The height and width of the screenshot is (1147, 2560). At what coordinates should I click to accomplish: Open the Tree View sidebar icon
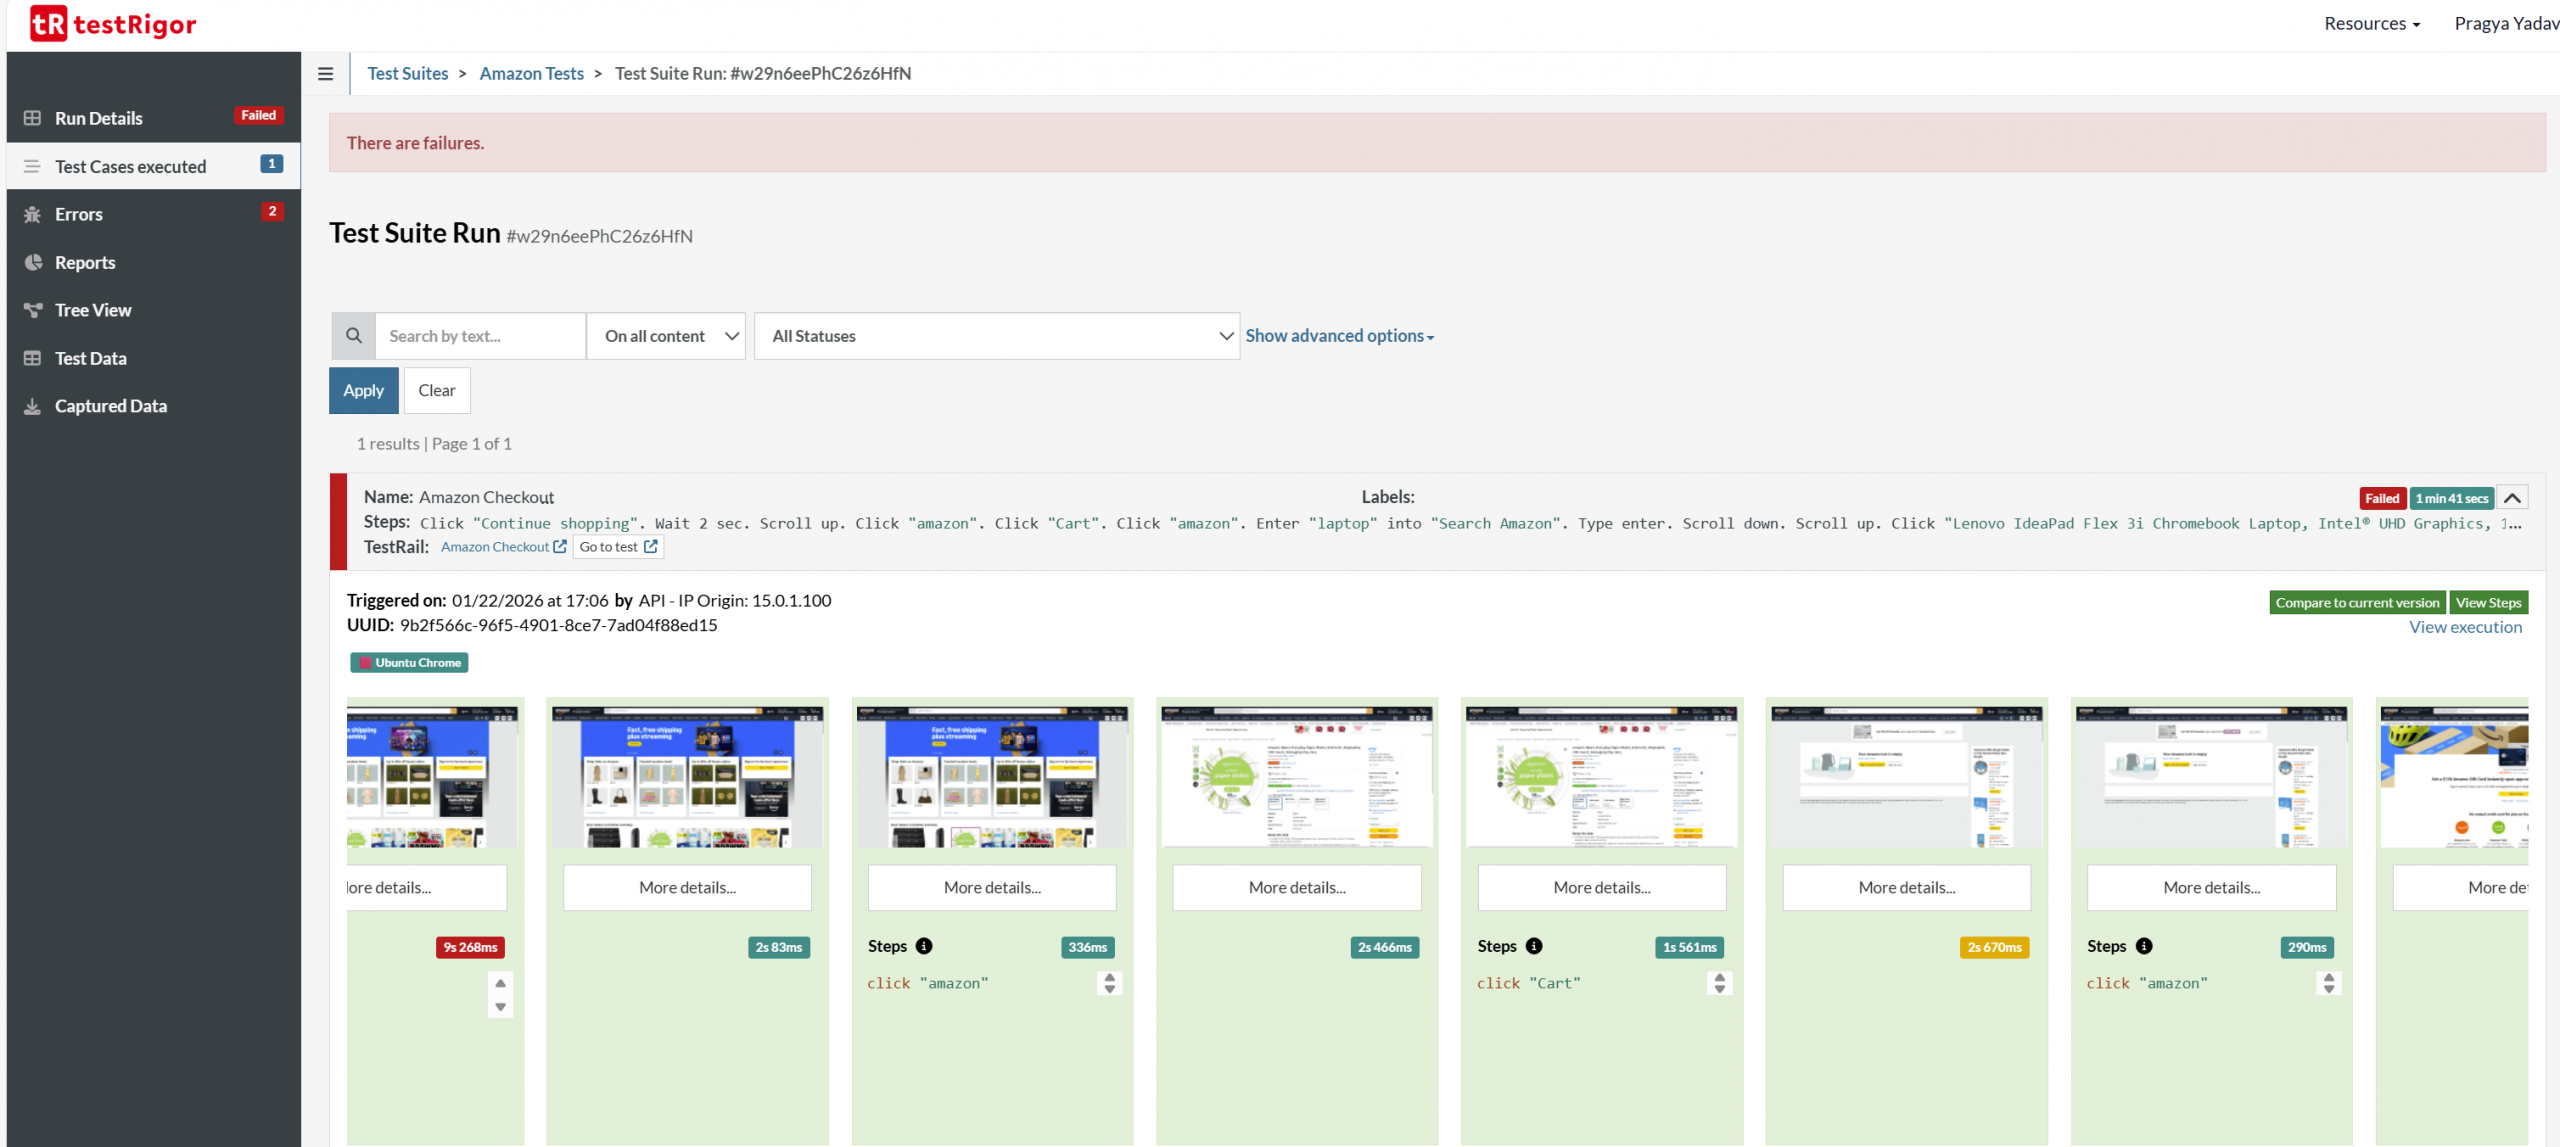32,310
